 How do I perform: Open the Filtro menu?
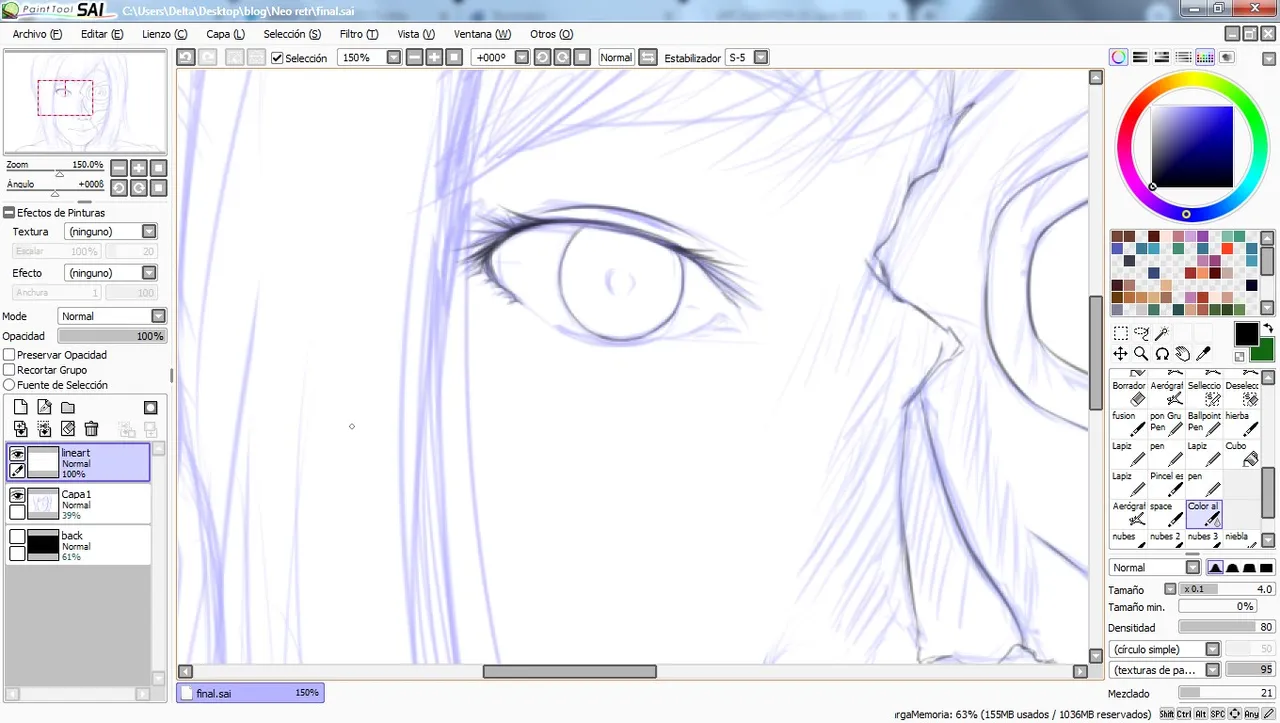(358, 34)
